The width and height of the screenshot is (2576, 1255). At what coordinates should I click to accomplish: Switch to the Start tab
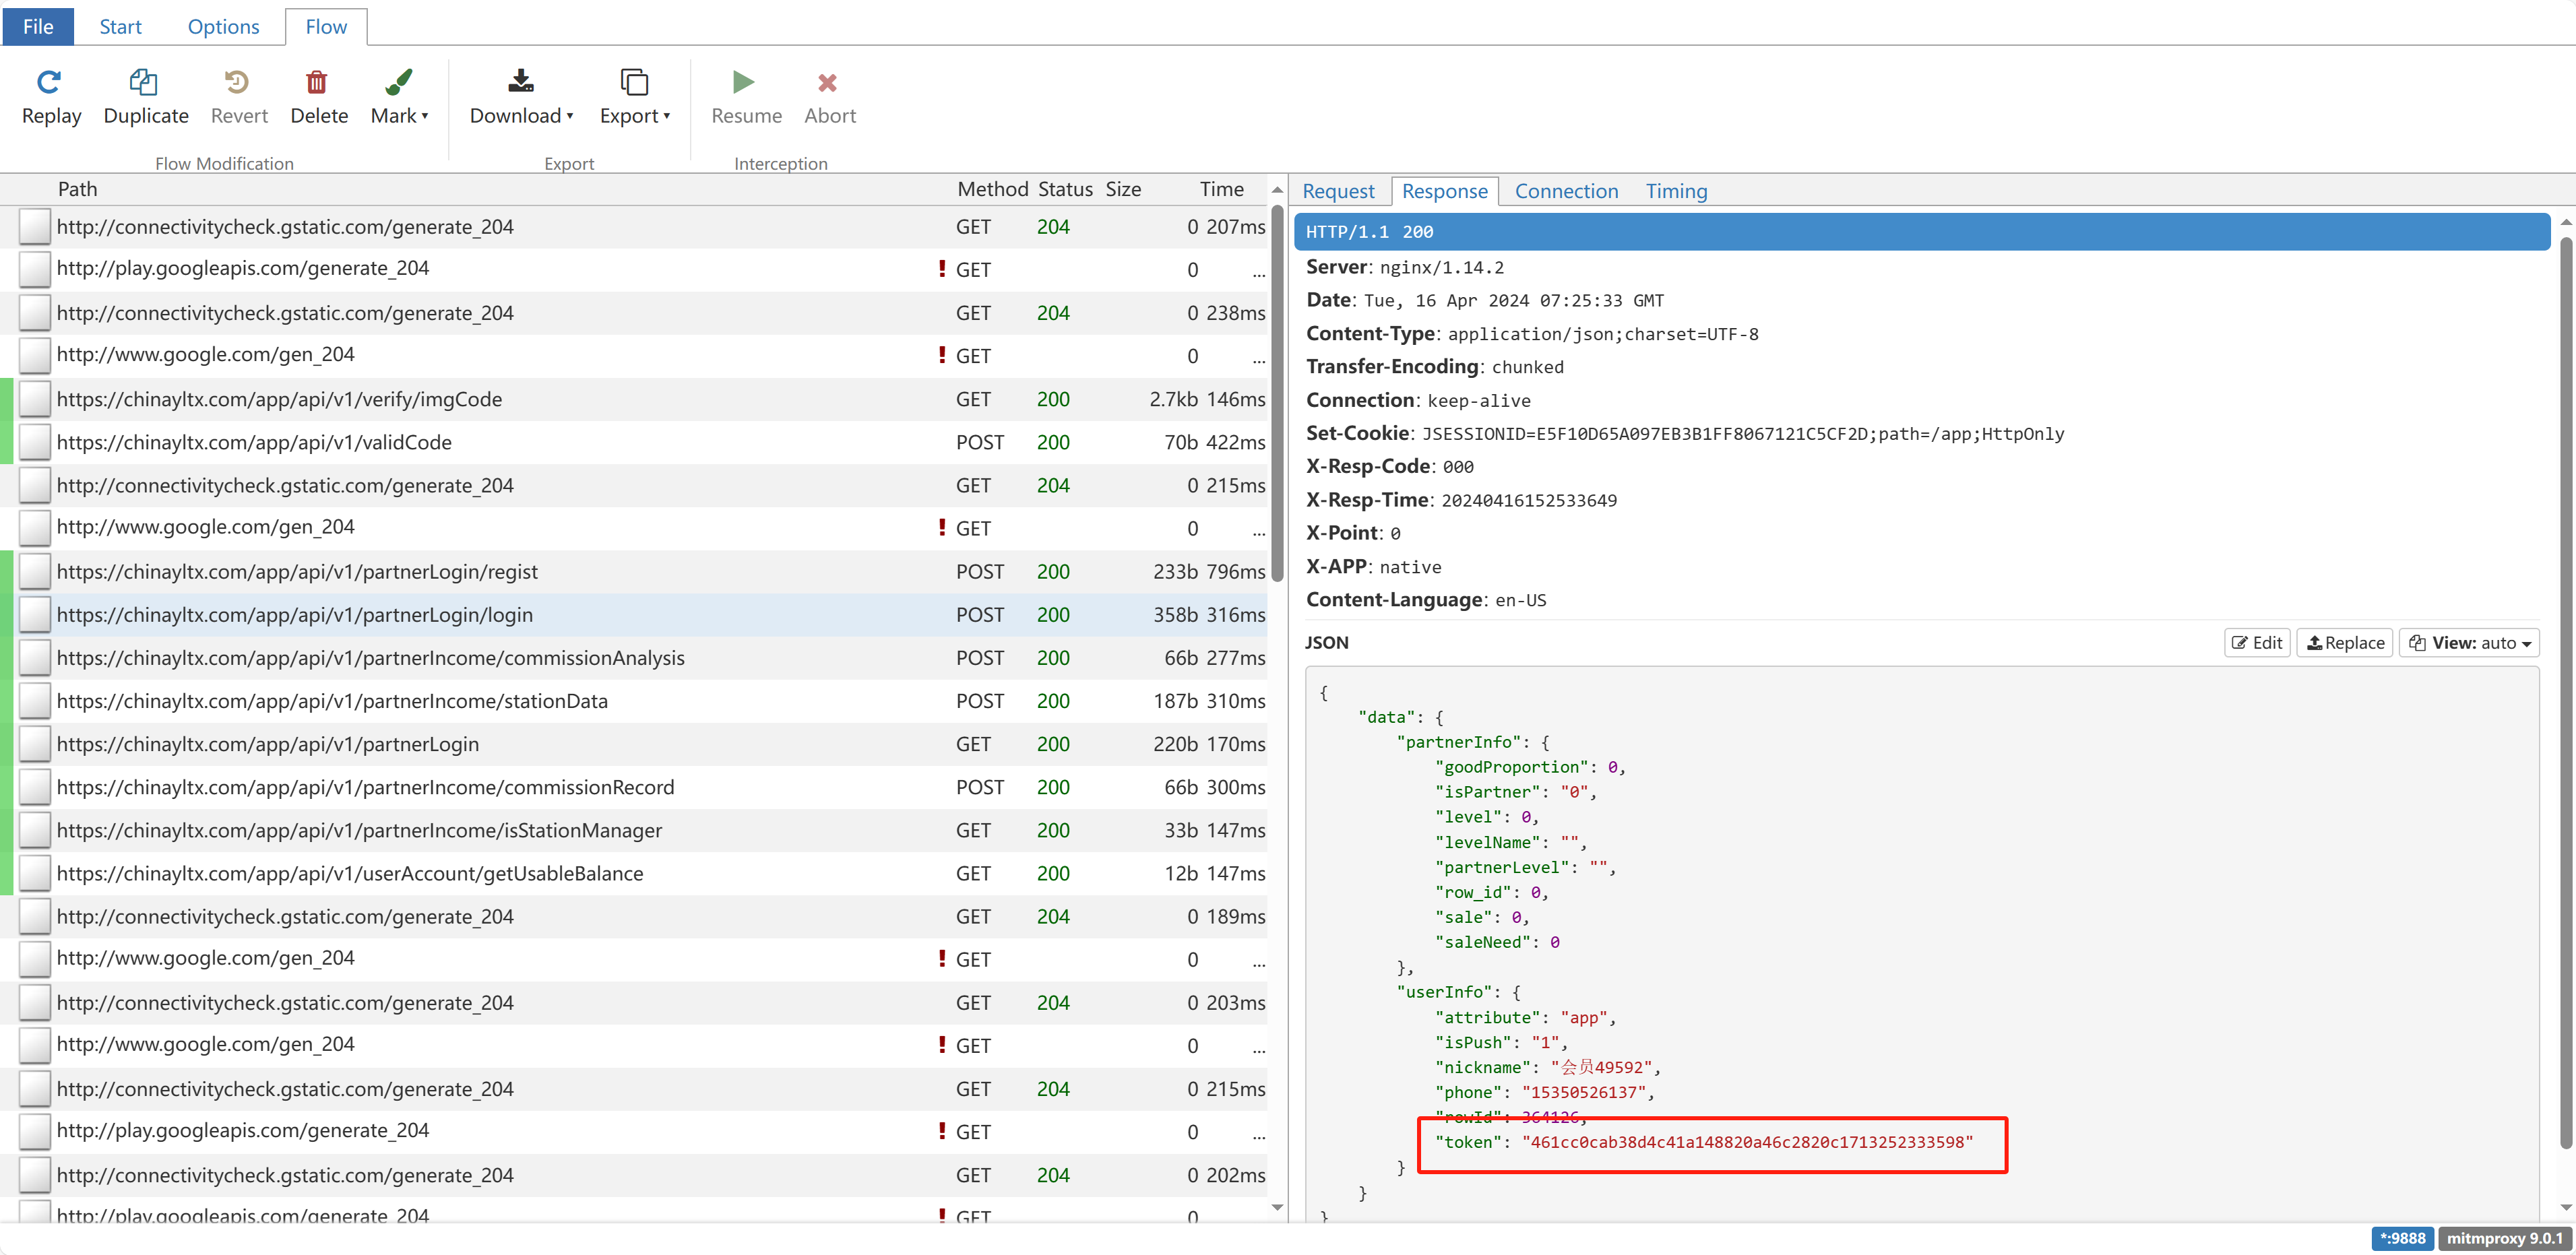coord(120,26)
